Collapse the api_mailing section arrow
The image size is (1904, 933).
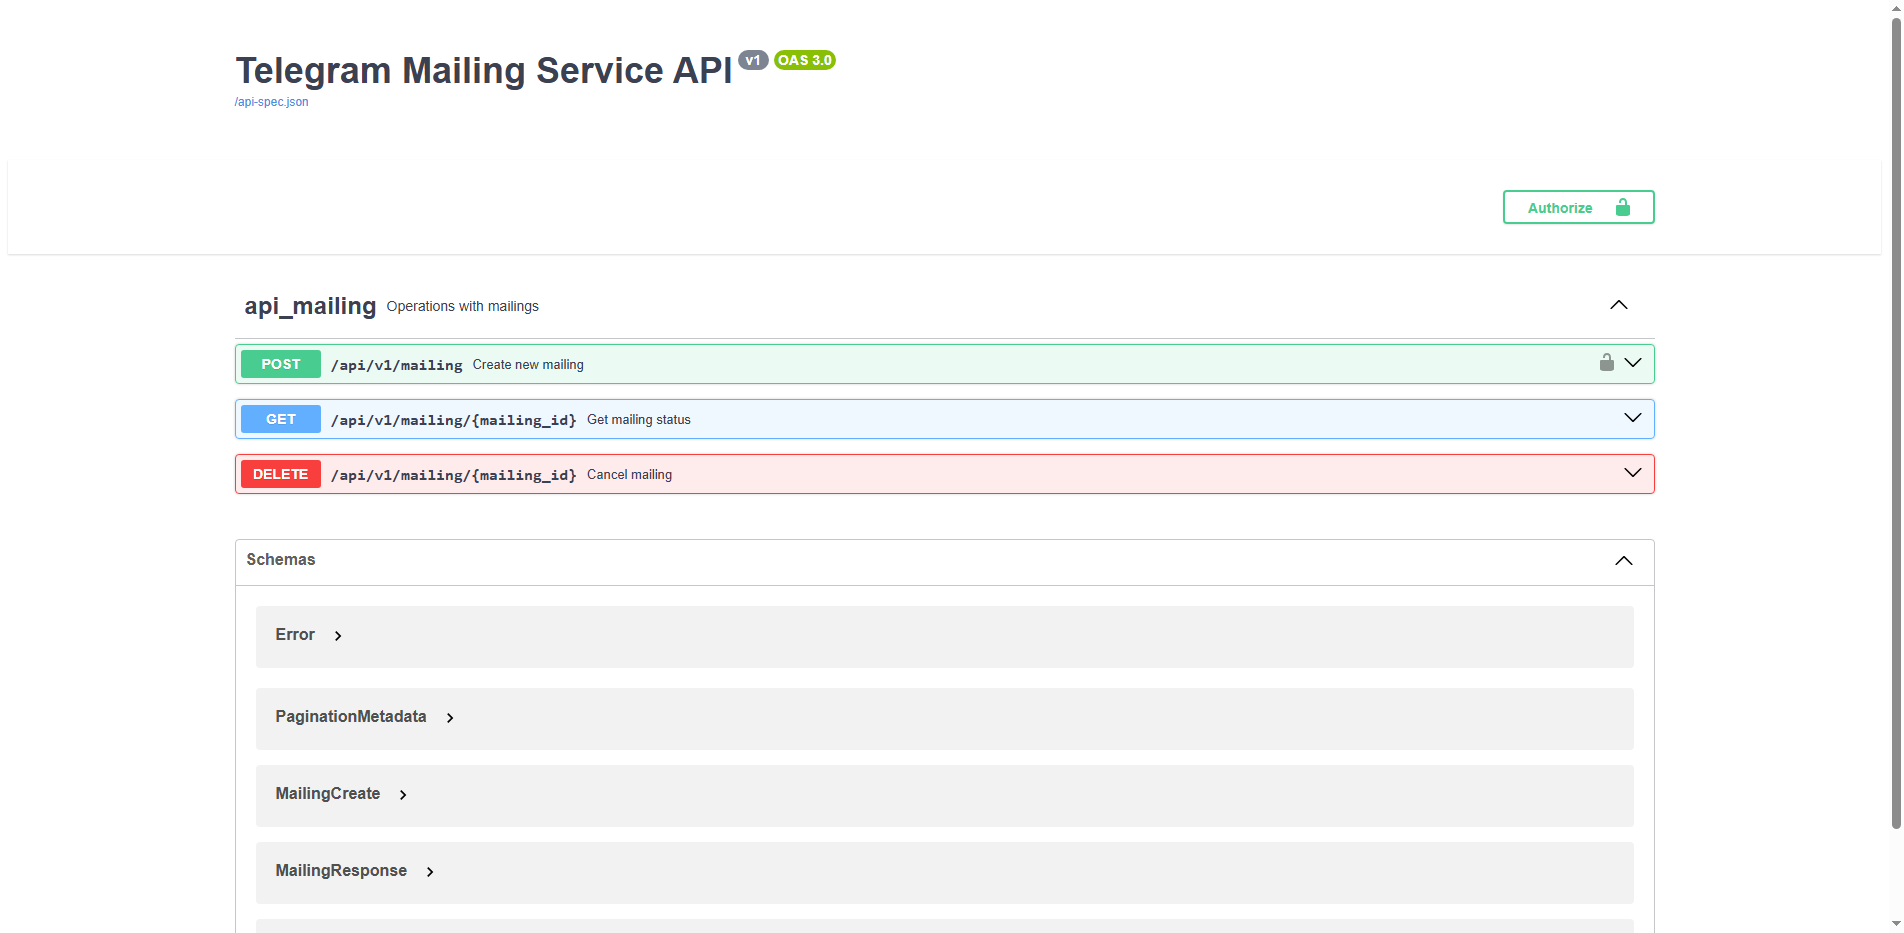1618,305
